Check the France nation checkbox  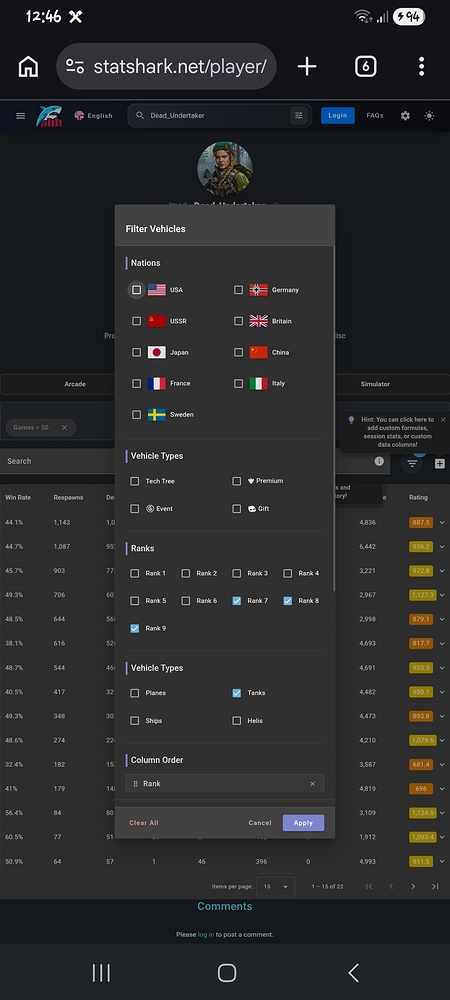tap(136, 383)
